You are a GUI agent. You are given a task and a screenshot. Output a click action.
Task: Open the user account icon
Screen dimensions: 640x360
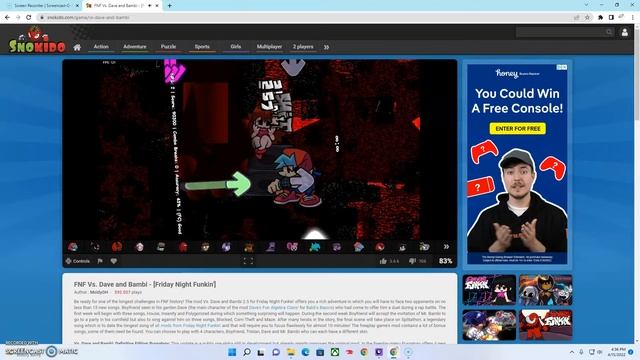coord(624,32)
